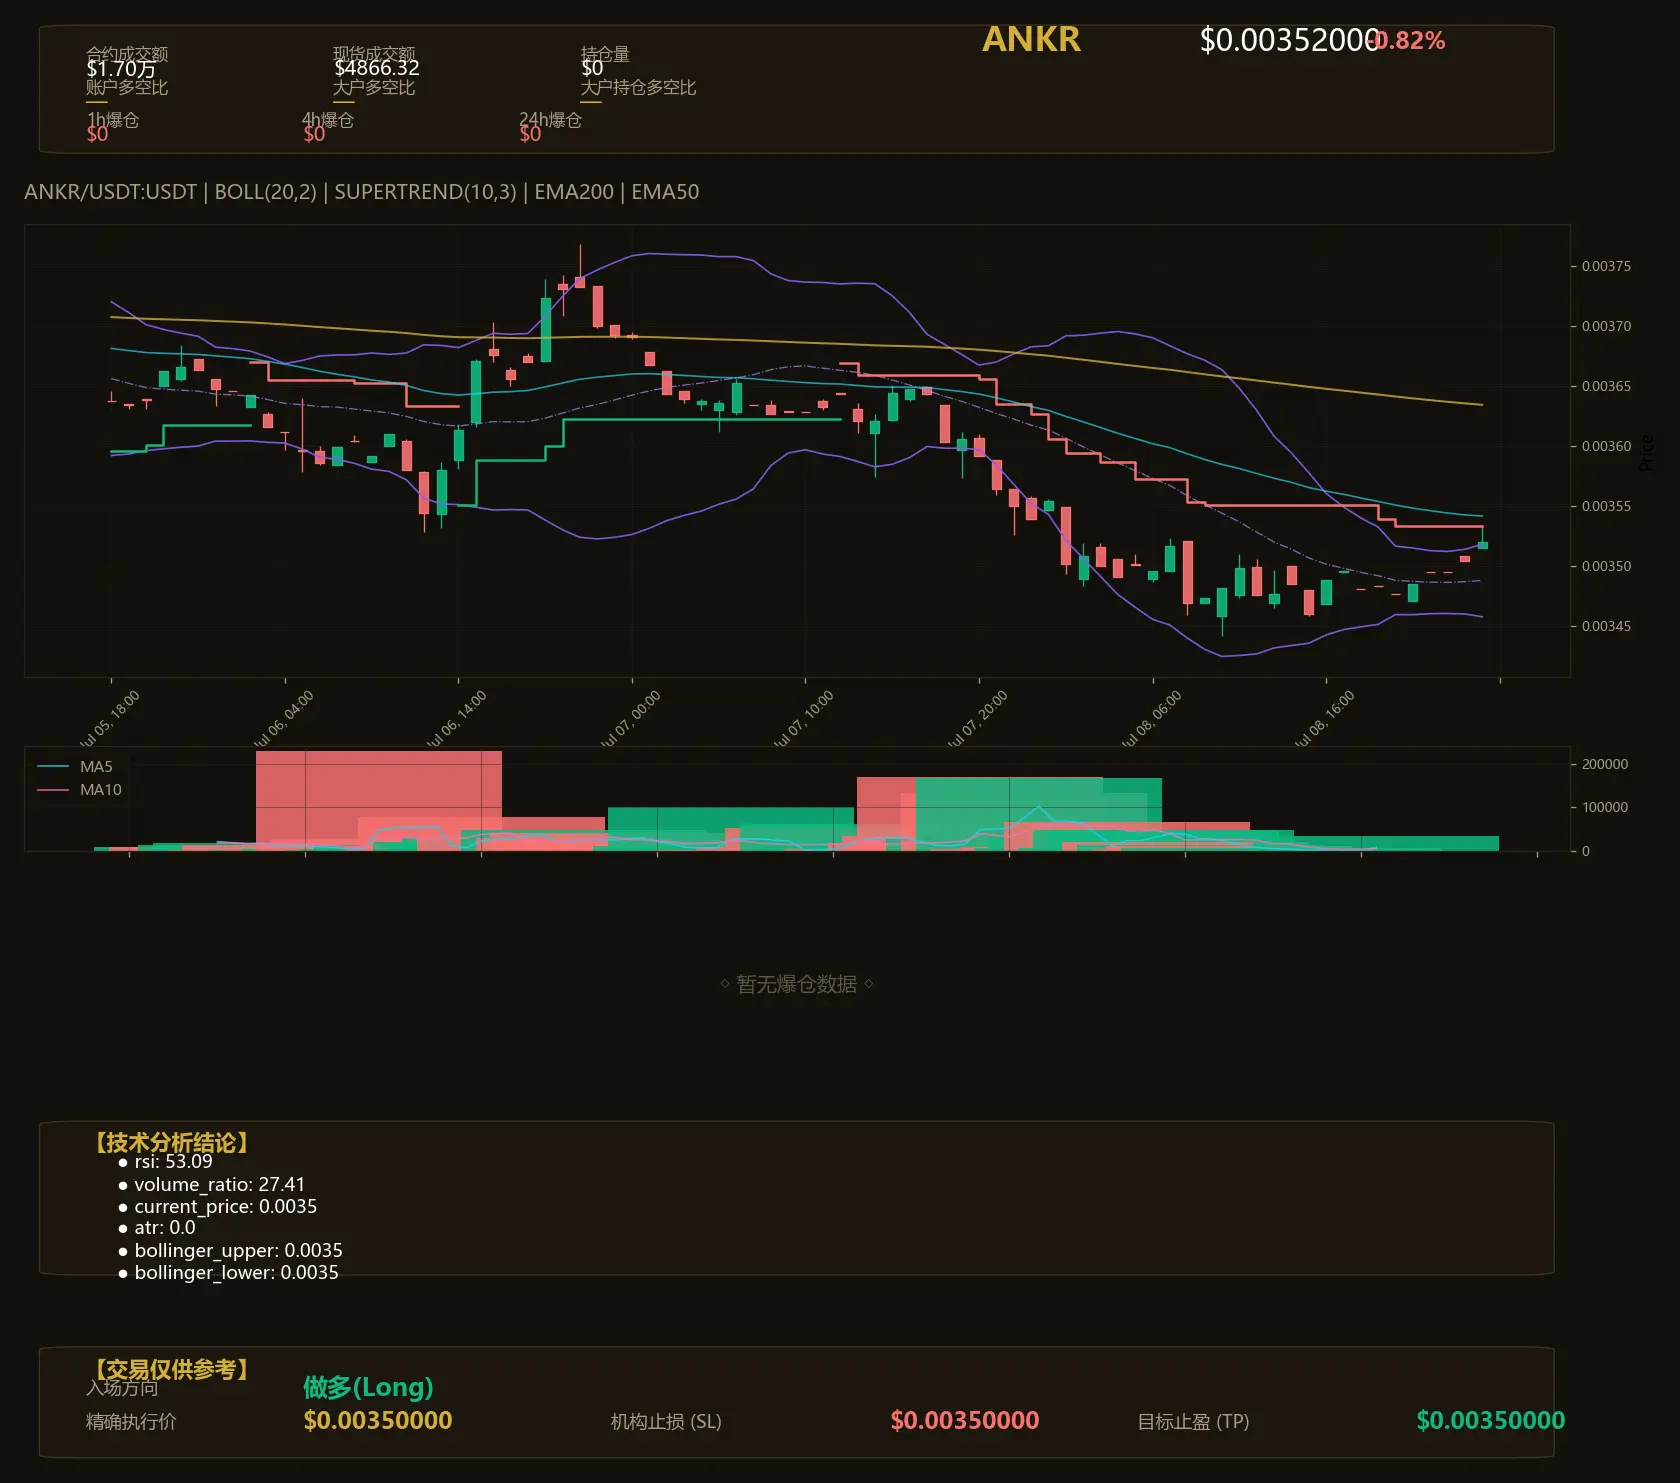Click the 暂无爆仓数据 notice
The image size is (1680, 1483).
pos(797,984)
